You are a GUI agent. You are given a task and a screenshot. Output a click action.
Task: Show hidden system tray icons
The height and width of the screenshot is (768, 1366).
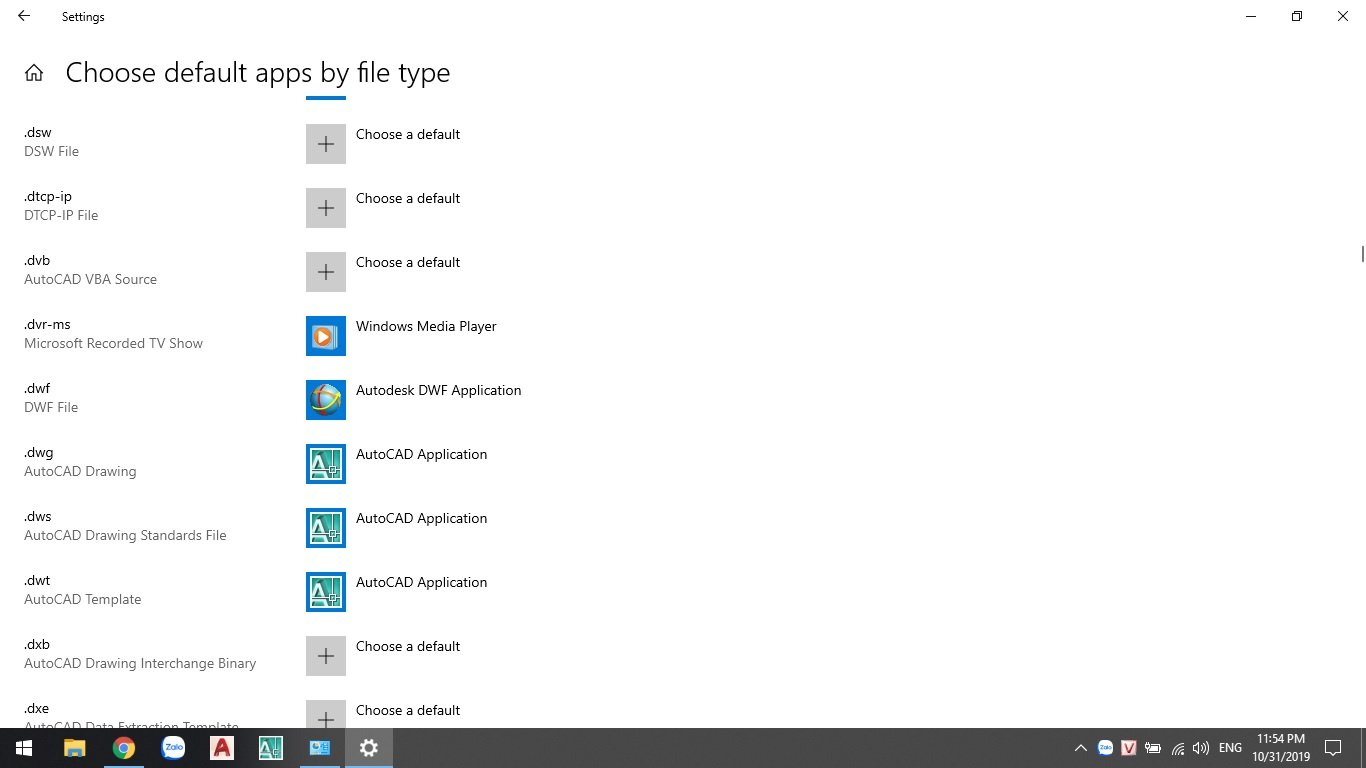coord(1080,748)
